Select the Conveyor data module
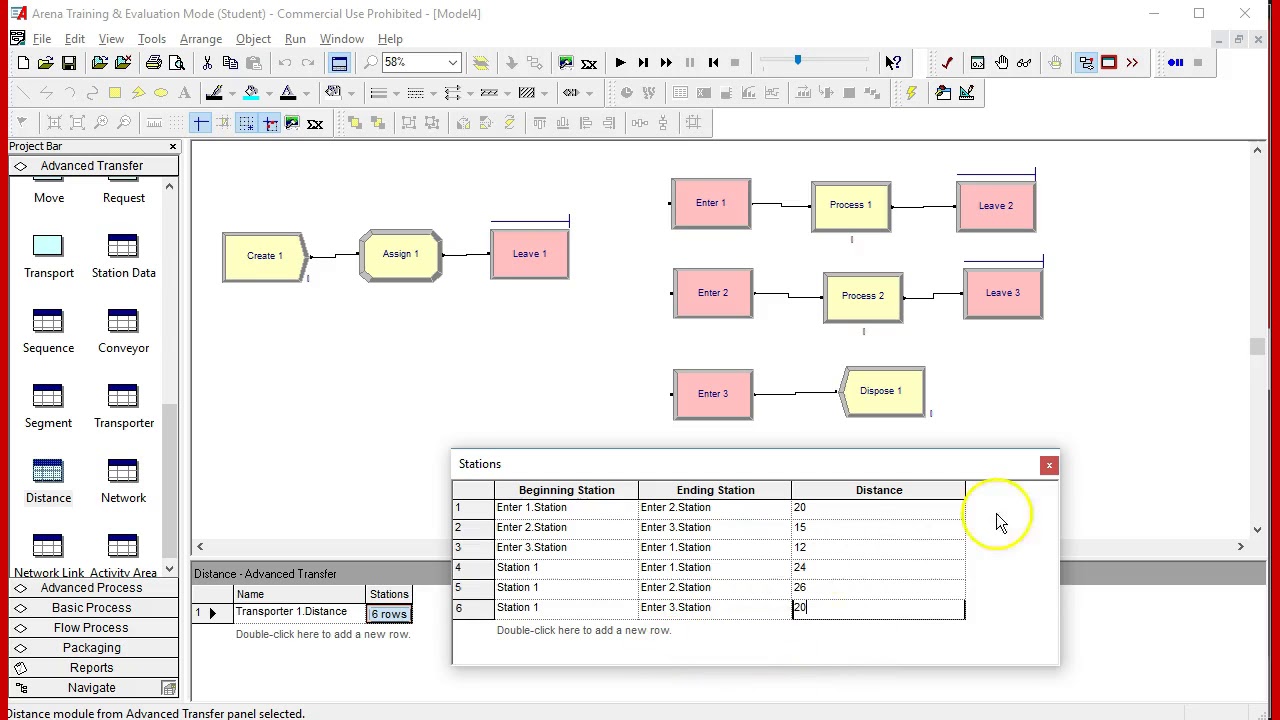 [124, 330]
